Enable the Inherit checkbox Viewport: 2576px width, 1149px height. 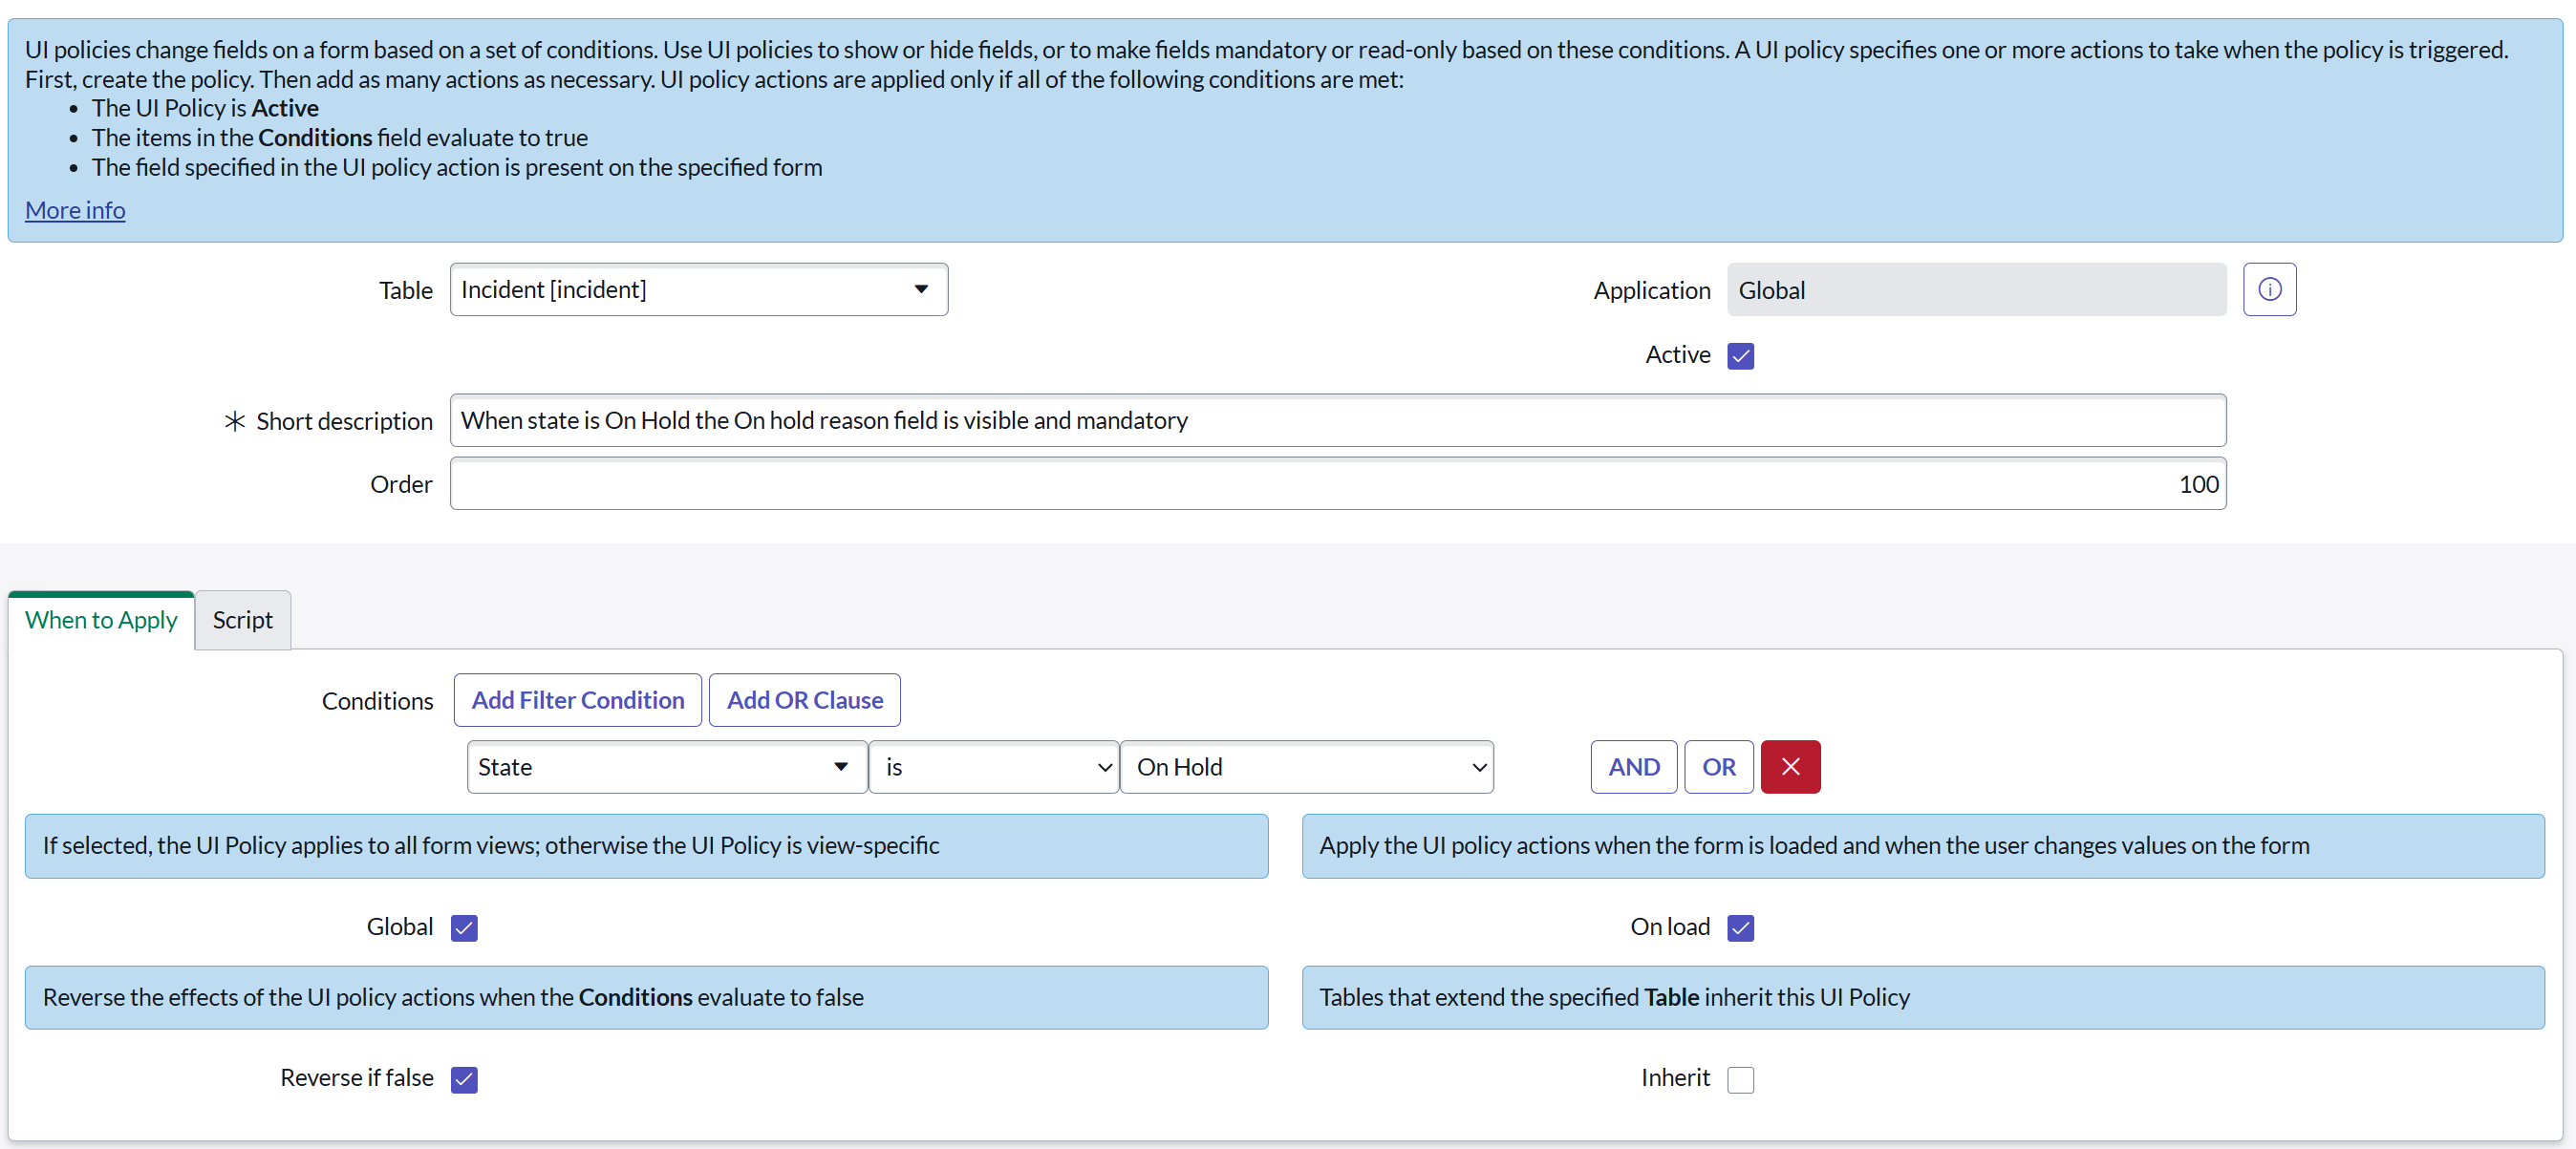click(x=1740, y=1079)
